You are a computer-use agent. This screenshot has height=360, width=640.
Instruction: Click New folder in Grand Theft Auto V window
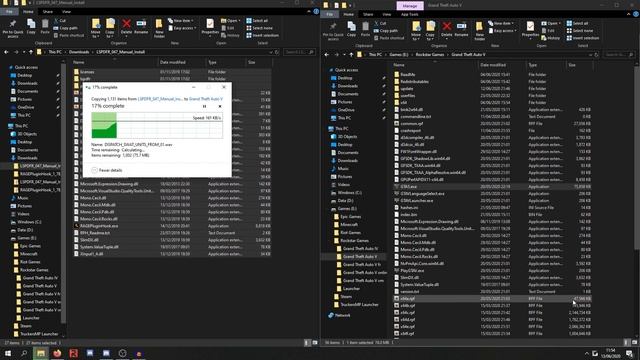coord(480,31)
